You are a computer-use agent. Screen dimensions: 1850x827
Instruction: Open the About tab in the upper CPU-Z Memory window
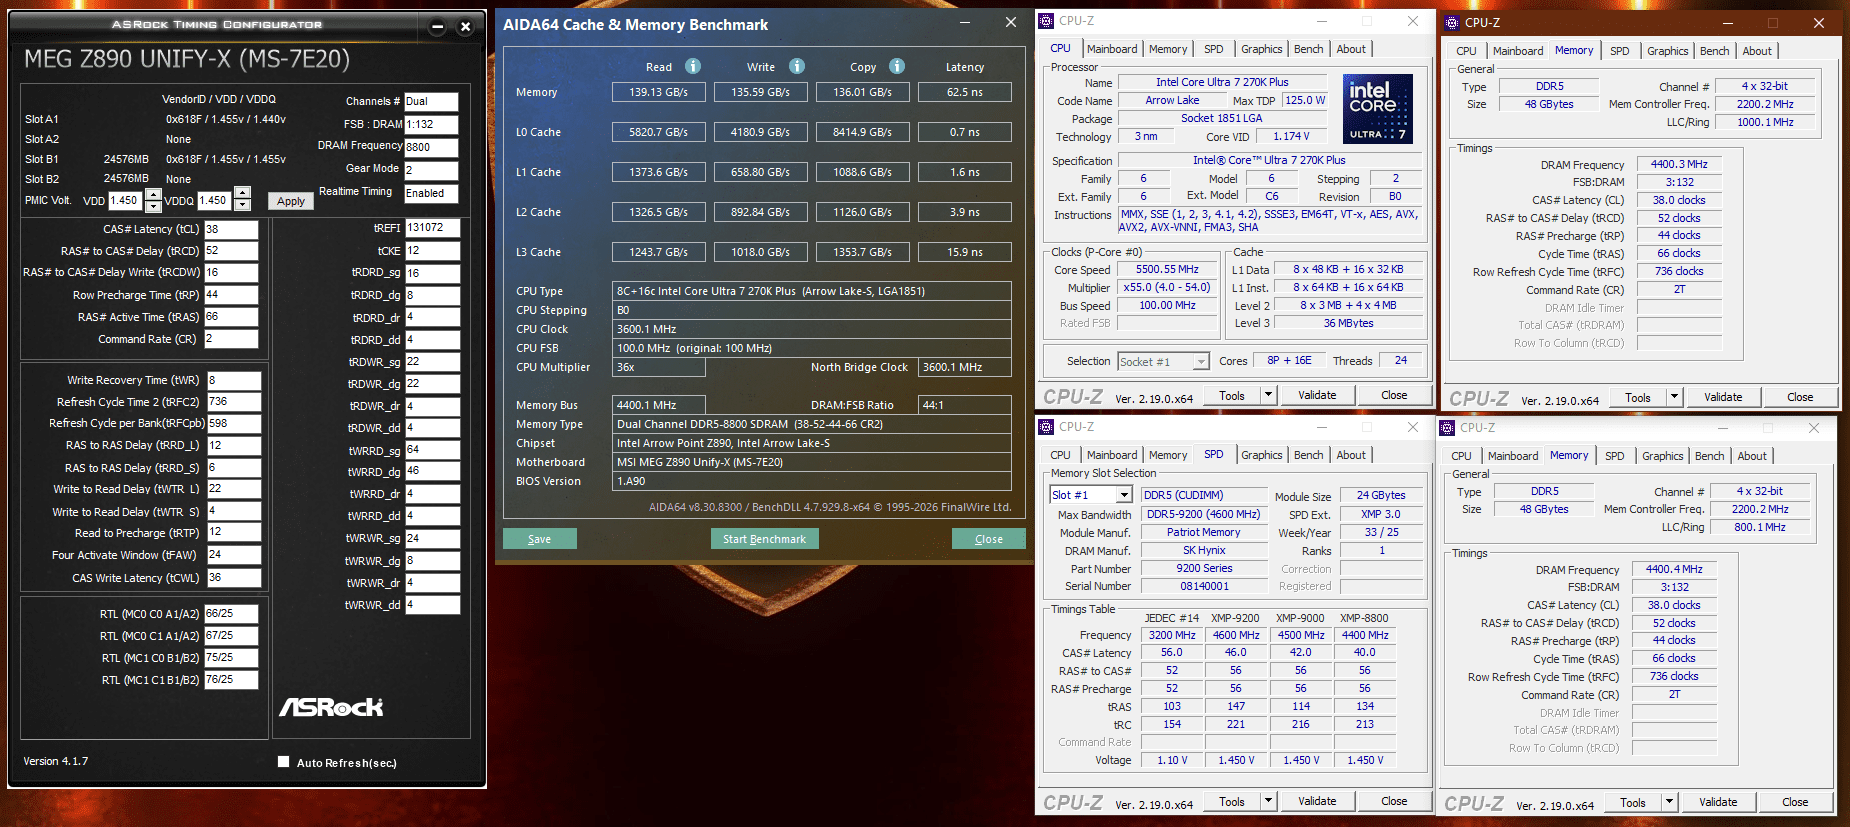1757,51
